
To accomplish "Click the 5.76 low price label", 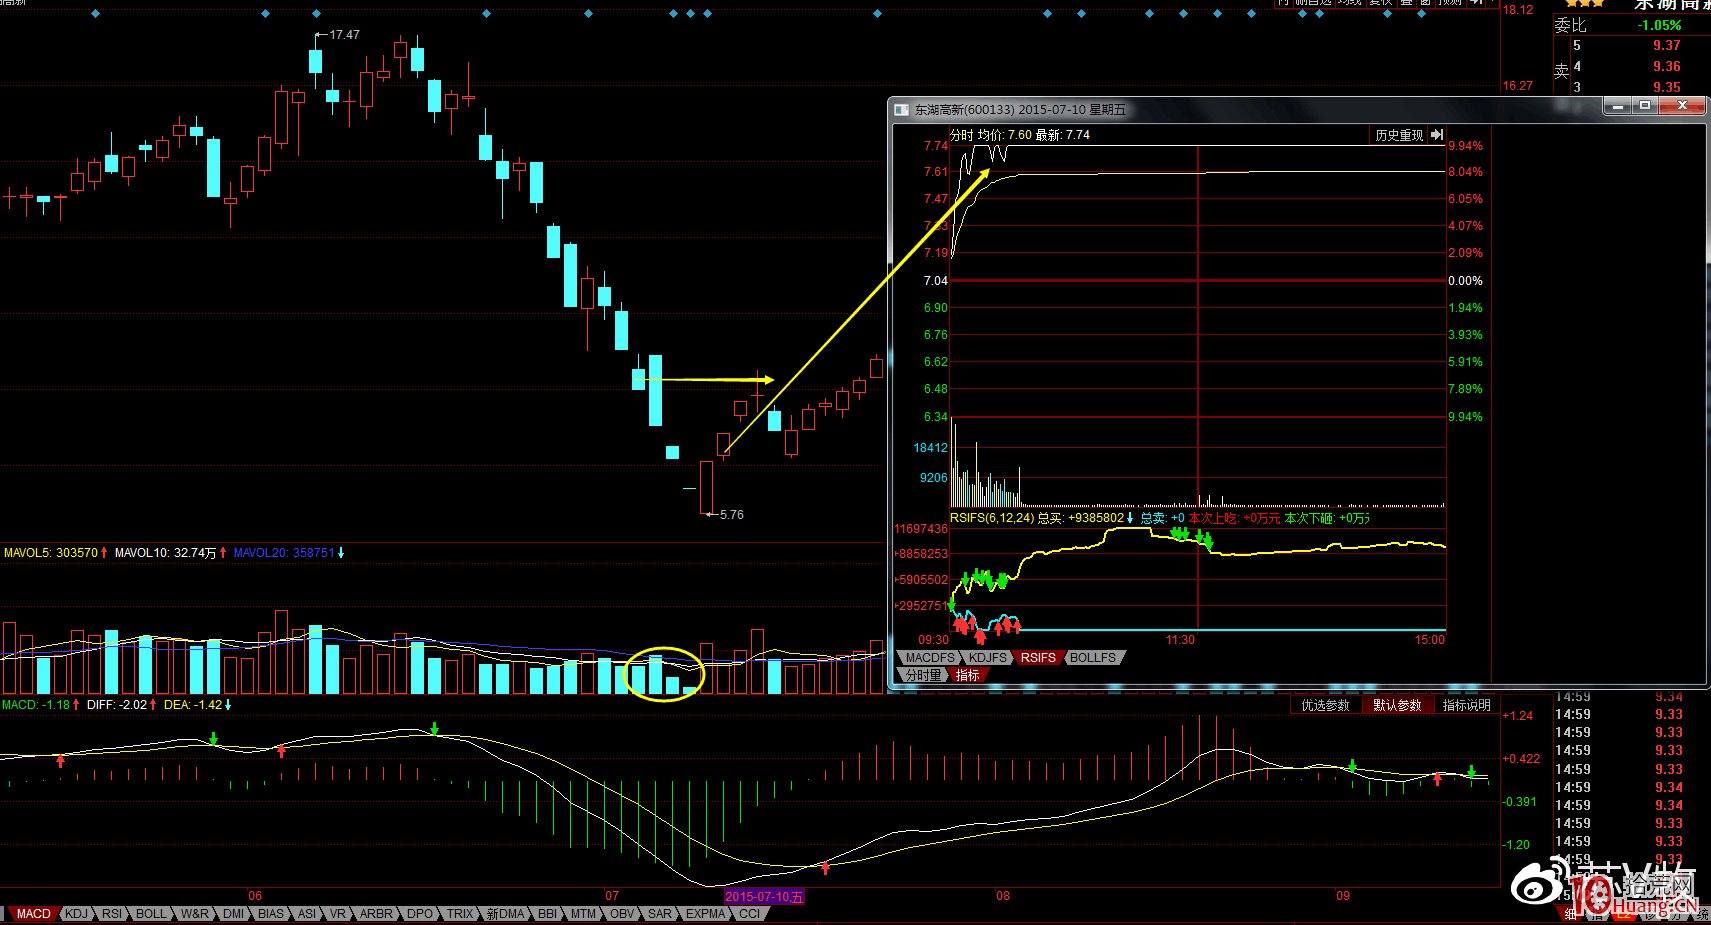I will point(731,515).
